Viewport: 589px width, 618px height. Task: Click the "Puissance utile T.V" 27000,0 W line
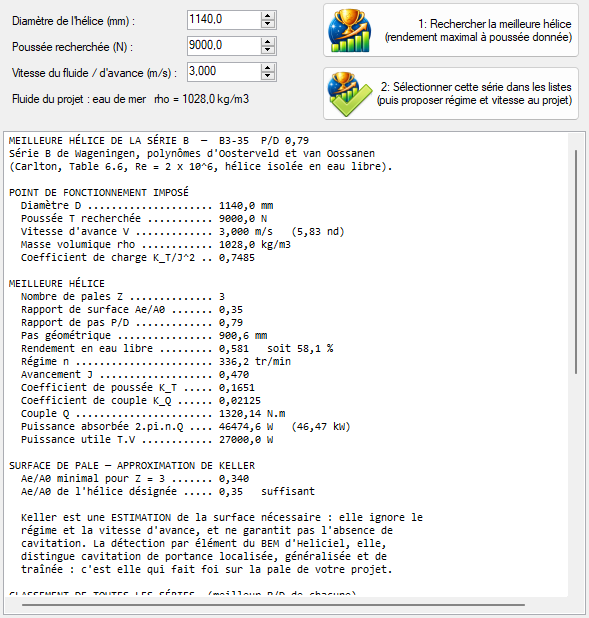(147, 439)
